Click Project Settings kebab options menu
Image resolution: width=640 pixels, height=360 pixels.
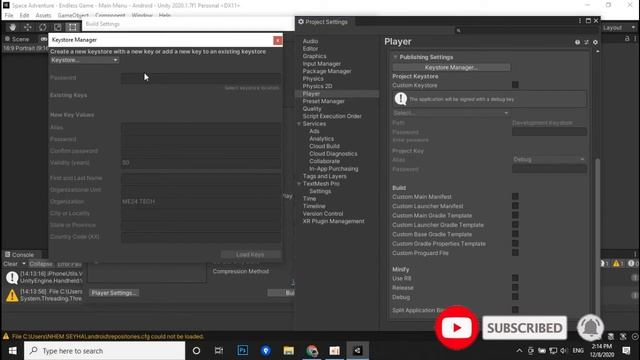pos(580,21)
